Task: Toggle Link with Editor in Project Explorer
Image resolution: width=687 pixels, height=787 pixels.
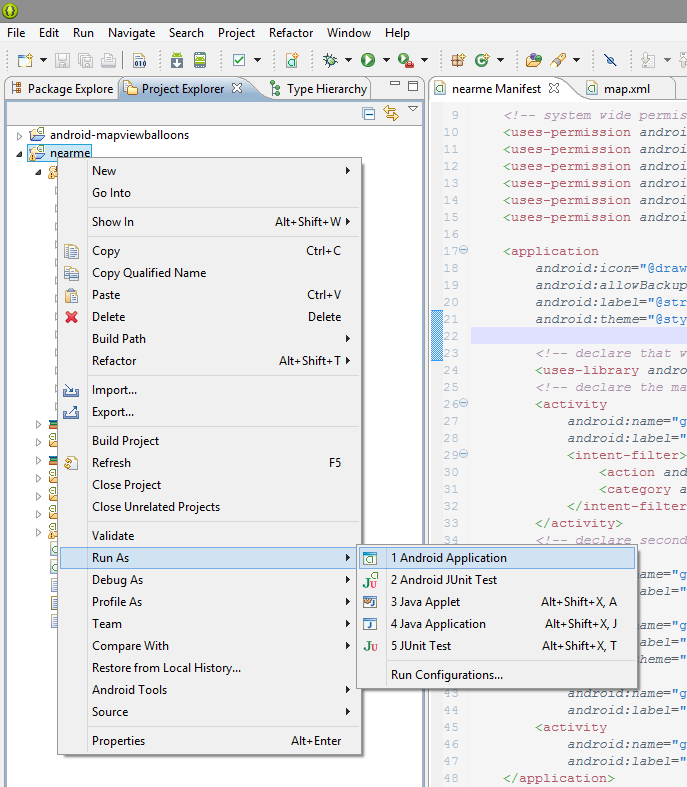Action: (391, 113)
